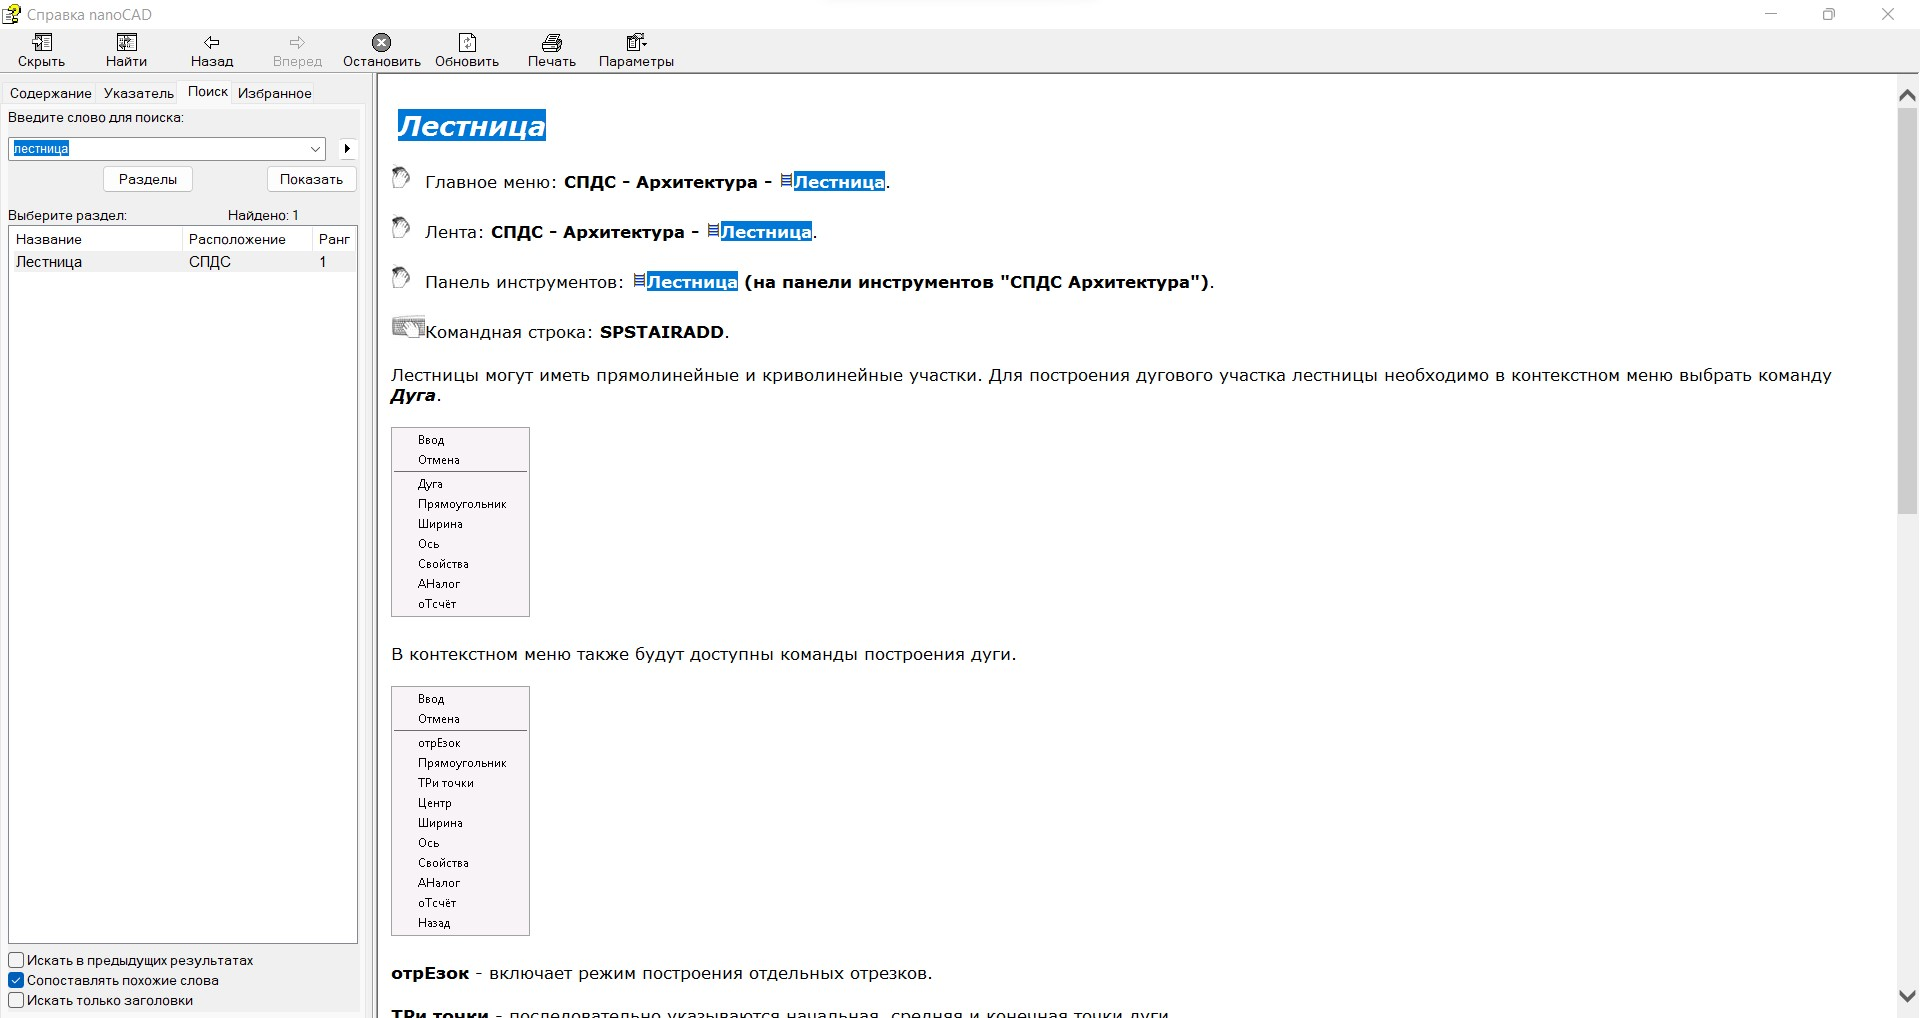This screenshot has height=1018, width=1920.
Task: Click the Скрыть toolbar icon
Action: 42,42
